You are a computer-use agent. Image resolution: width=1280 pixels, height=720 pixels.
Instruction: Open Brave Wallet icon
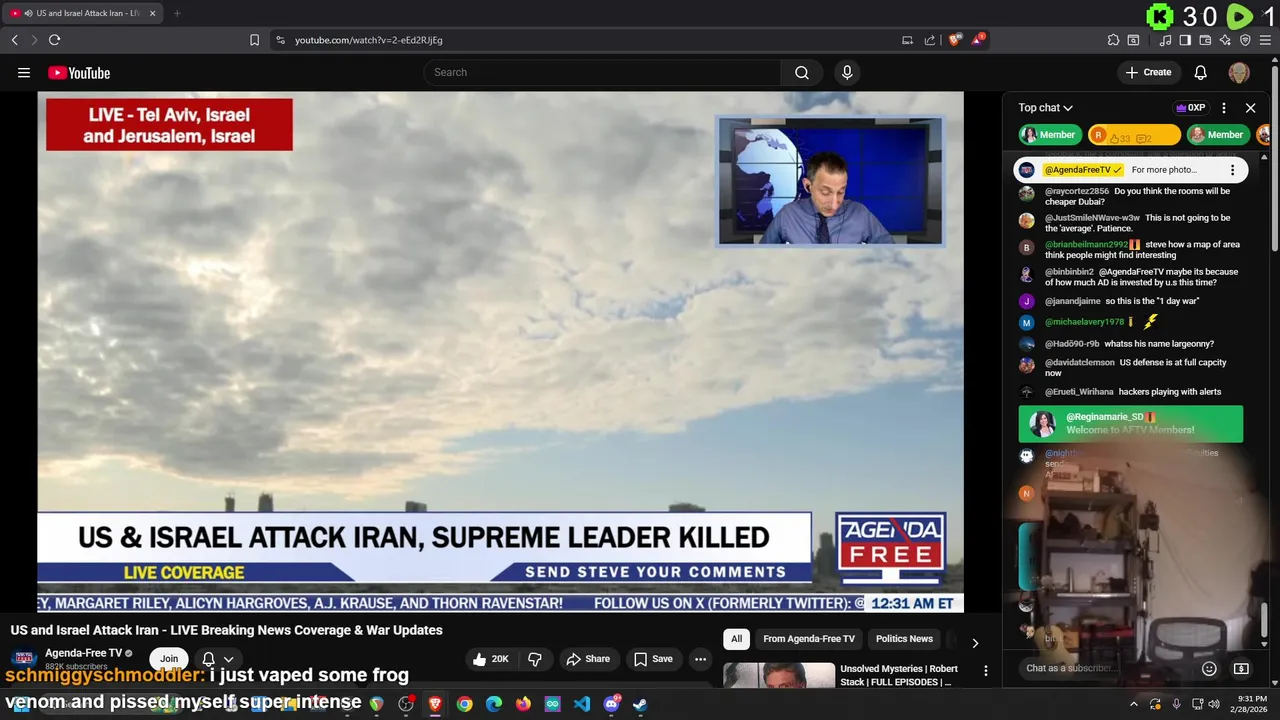[1205, 40]
